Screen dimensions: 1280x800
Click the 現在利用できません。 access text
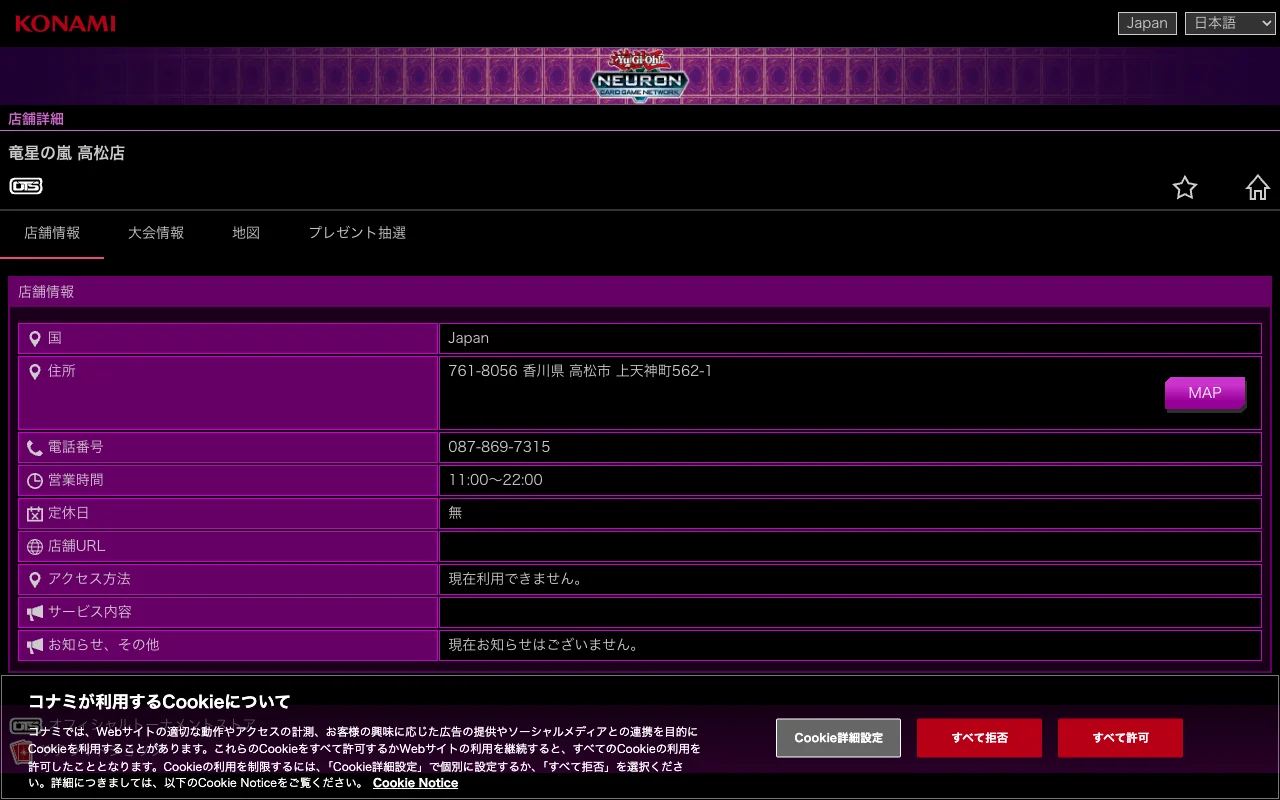point(515,579)
